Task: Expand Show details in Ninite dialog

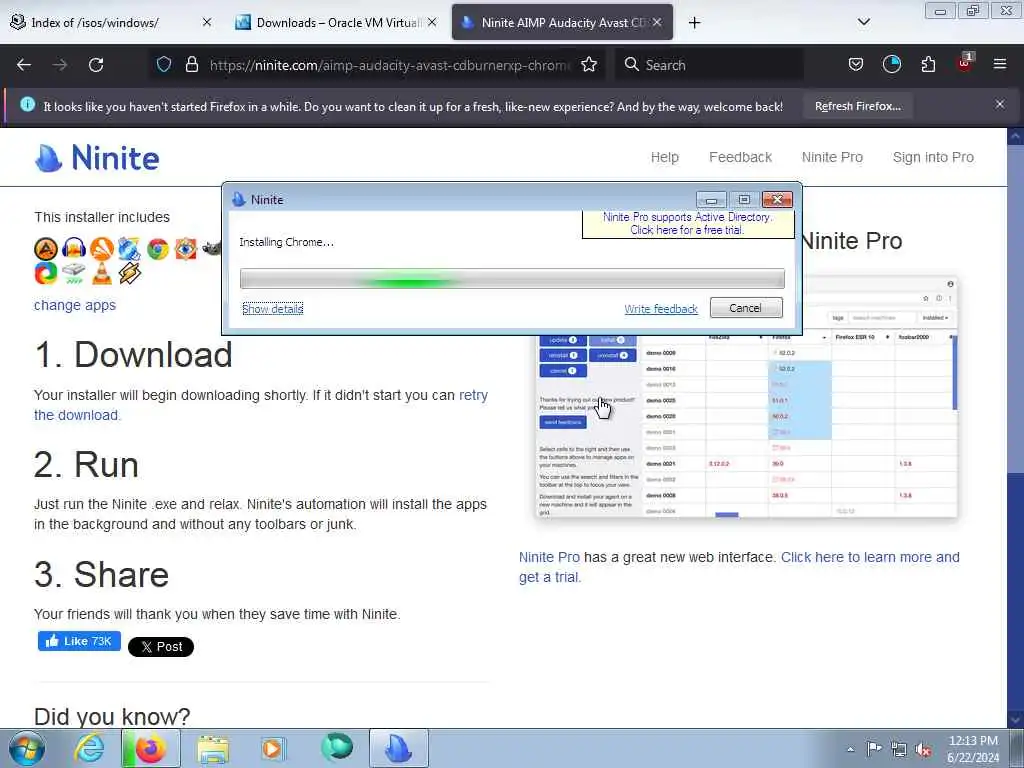Action: click(x=272, y=308)
